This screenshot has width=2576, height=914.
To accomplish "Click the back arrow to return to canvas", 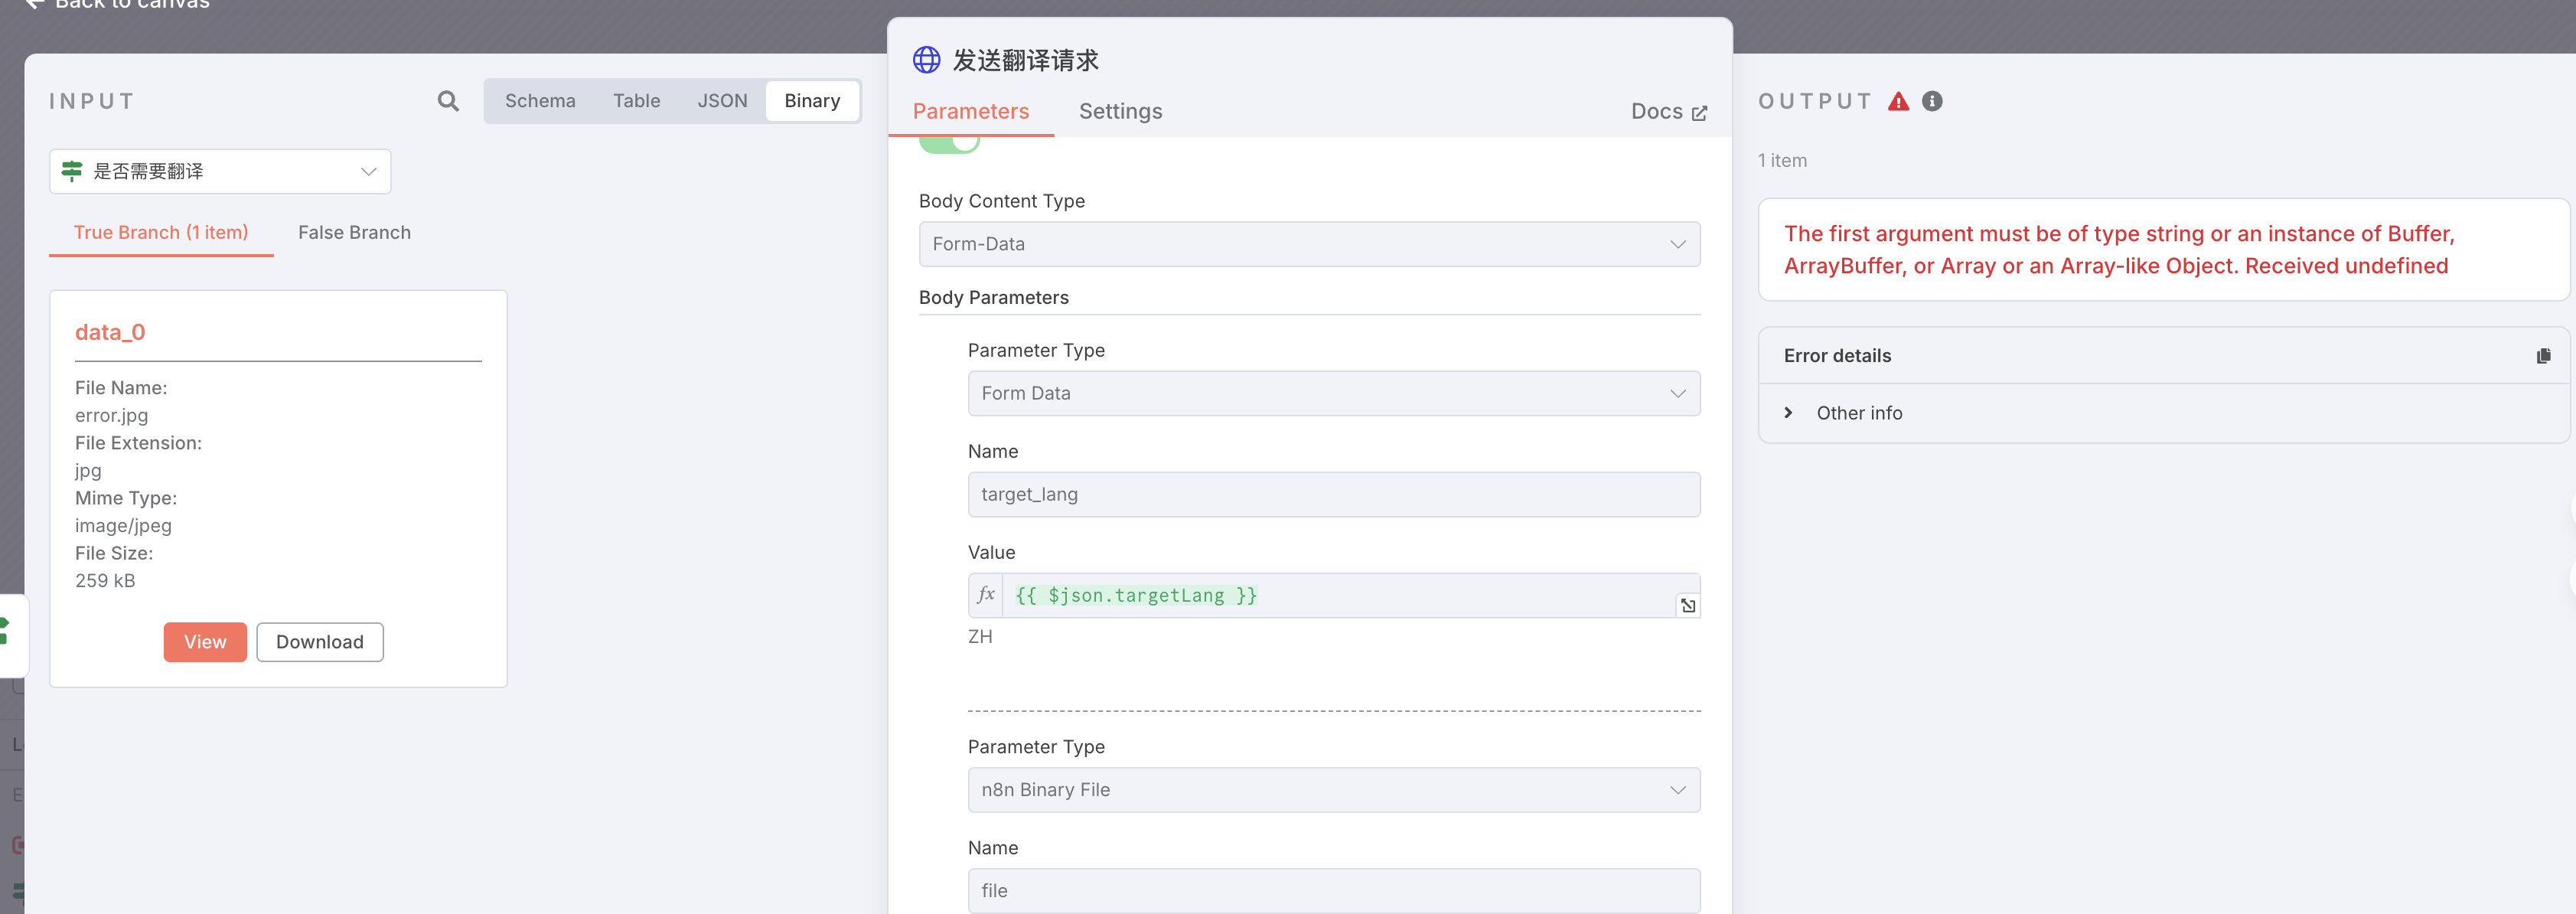I will pyautogui.click(x=34, y=4).
